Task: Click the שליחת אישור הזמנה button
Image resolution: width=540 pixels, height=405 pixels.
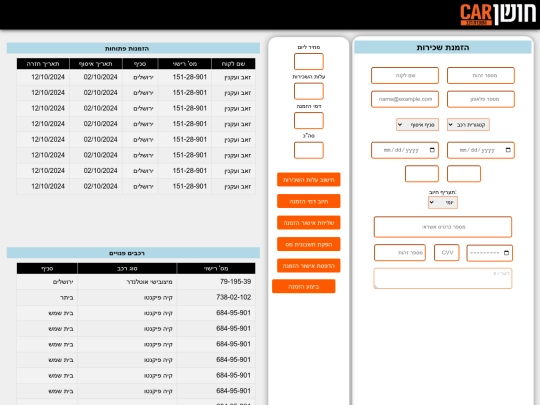Action: pyautogui.click(x=309, y=223)
